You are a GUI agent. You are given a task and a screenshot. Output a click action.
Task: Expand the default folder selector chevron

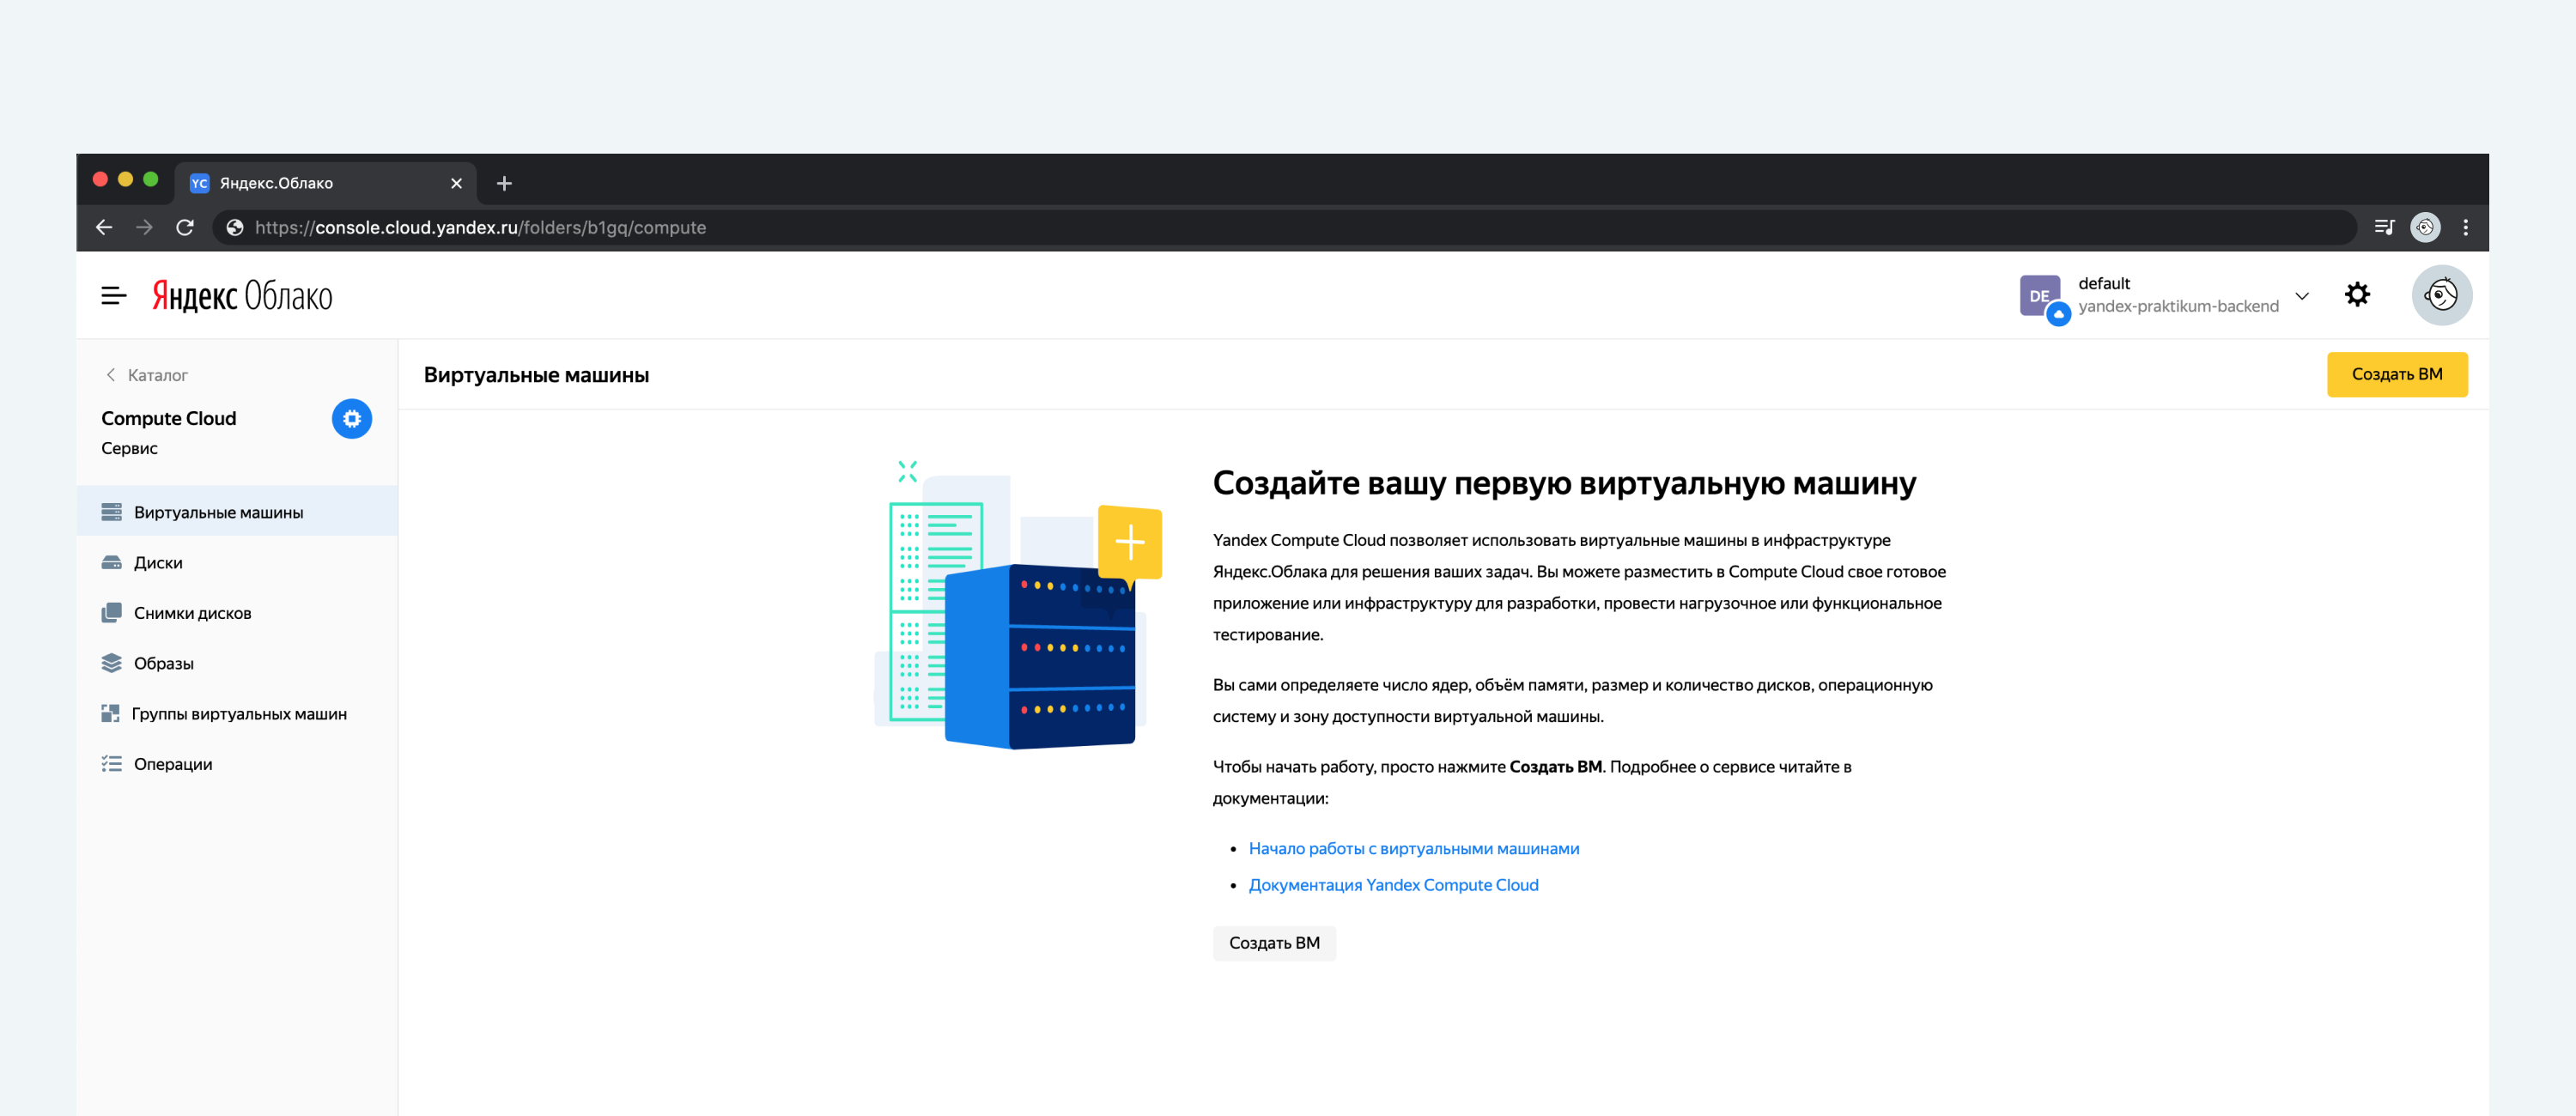[2302, 295]
